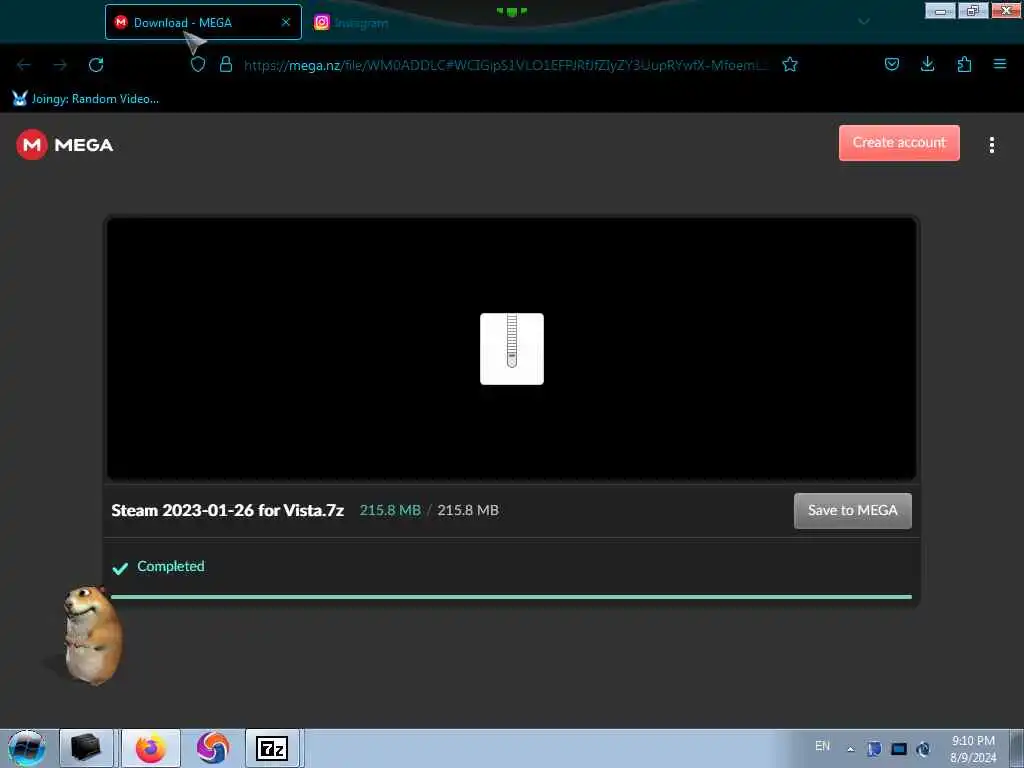Viewport: 1024px width, 768px height.
Task: Open the browser hamburger menu
Action: click(x=1000, y=64)
